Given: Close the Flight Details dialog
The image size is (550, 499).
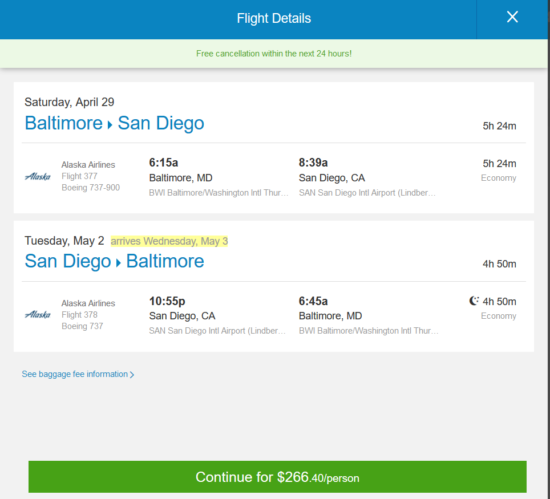Looking at the screenshot, I should (x=512, y=17).
